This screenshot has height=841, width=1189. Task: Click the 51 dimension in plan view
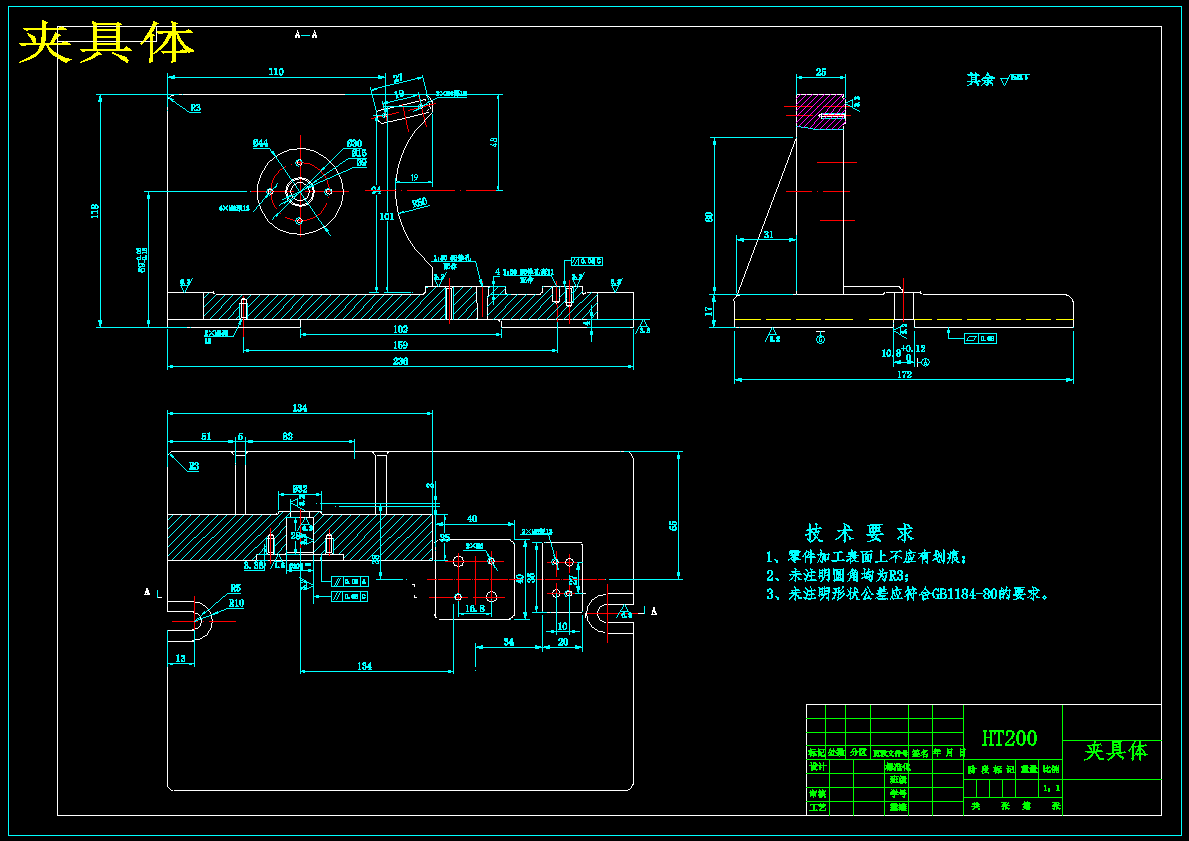click(x=206, y=436)
